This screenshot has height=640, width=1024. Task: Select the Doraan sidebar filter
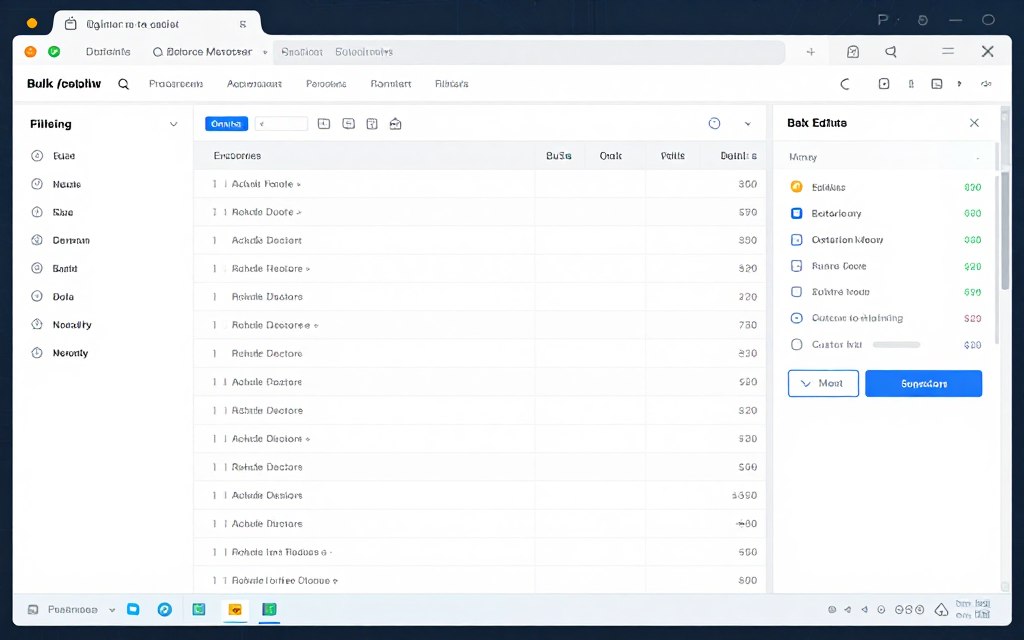tap(71, 240)
